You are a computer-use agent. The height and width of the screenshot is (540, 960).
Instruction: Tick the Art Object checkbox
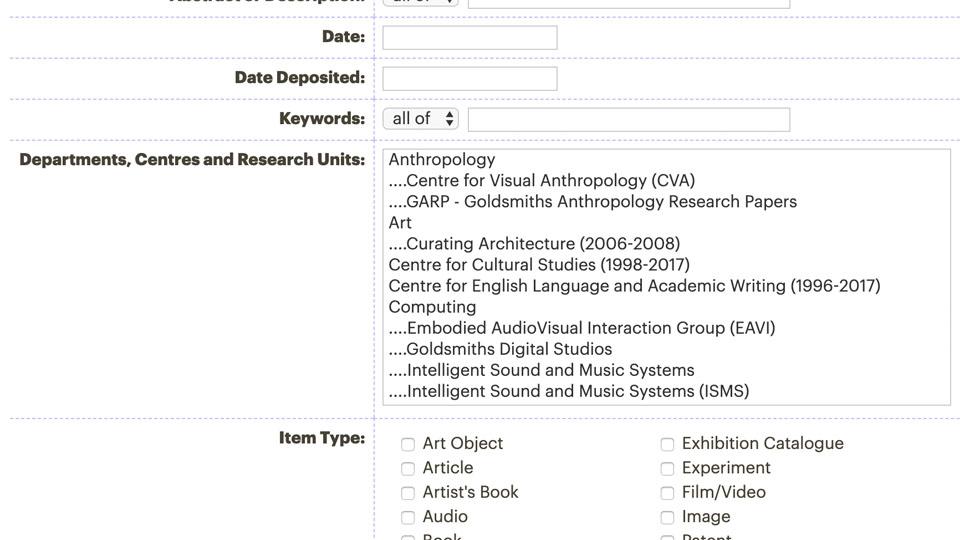[x=408, y=444]
